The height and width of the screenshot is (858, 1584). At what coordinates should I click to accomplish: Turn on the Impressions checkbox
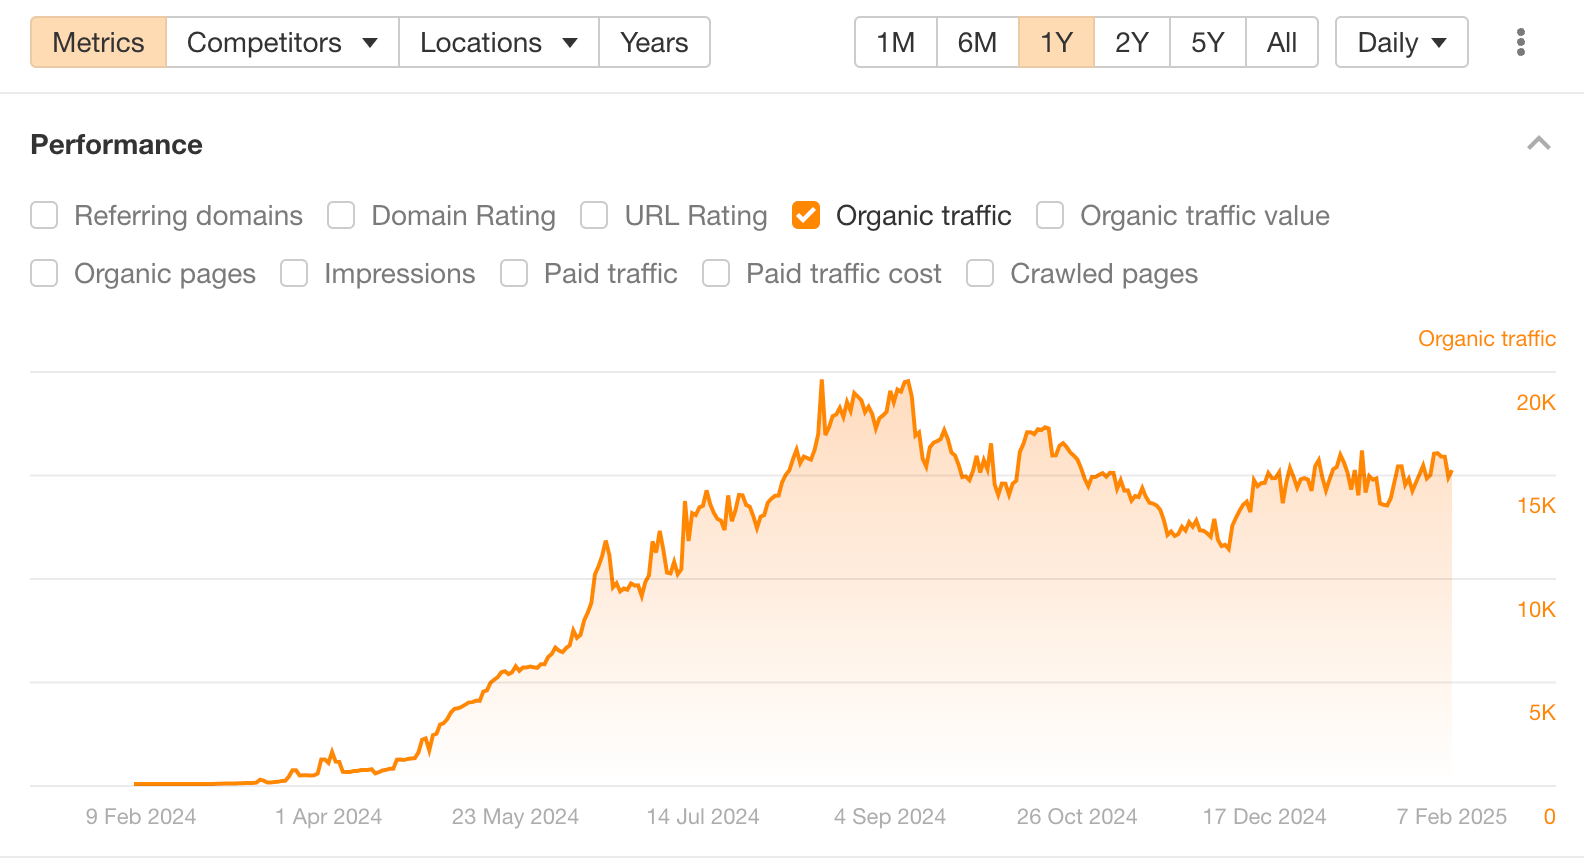294,273
